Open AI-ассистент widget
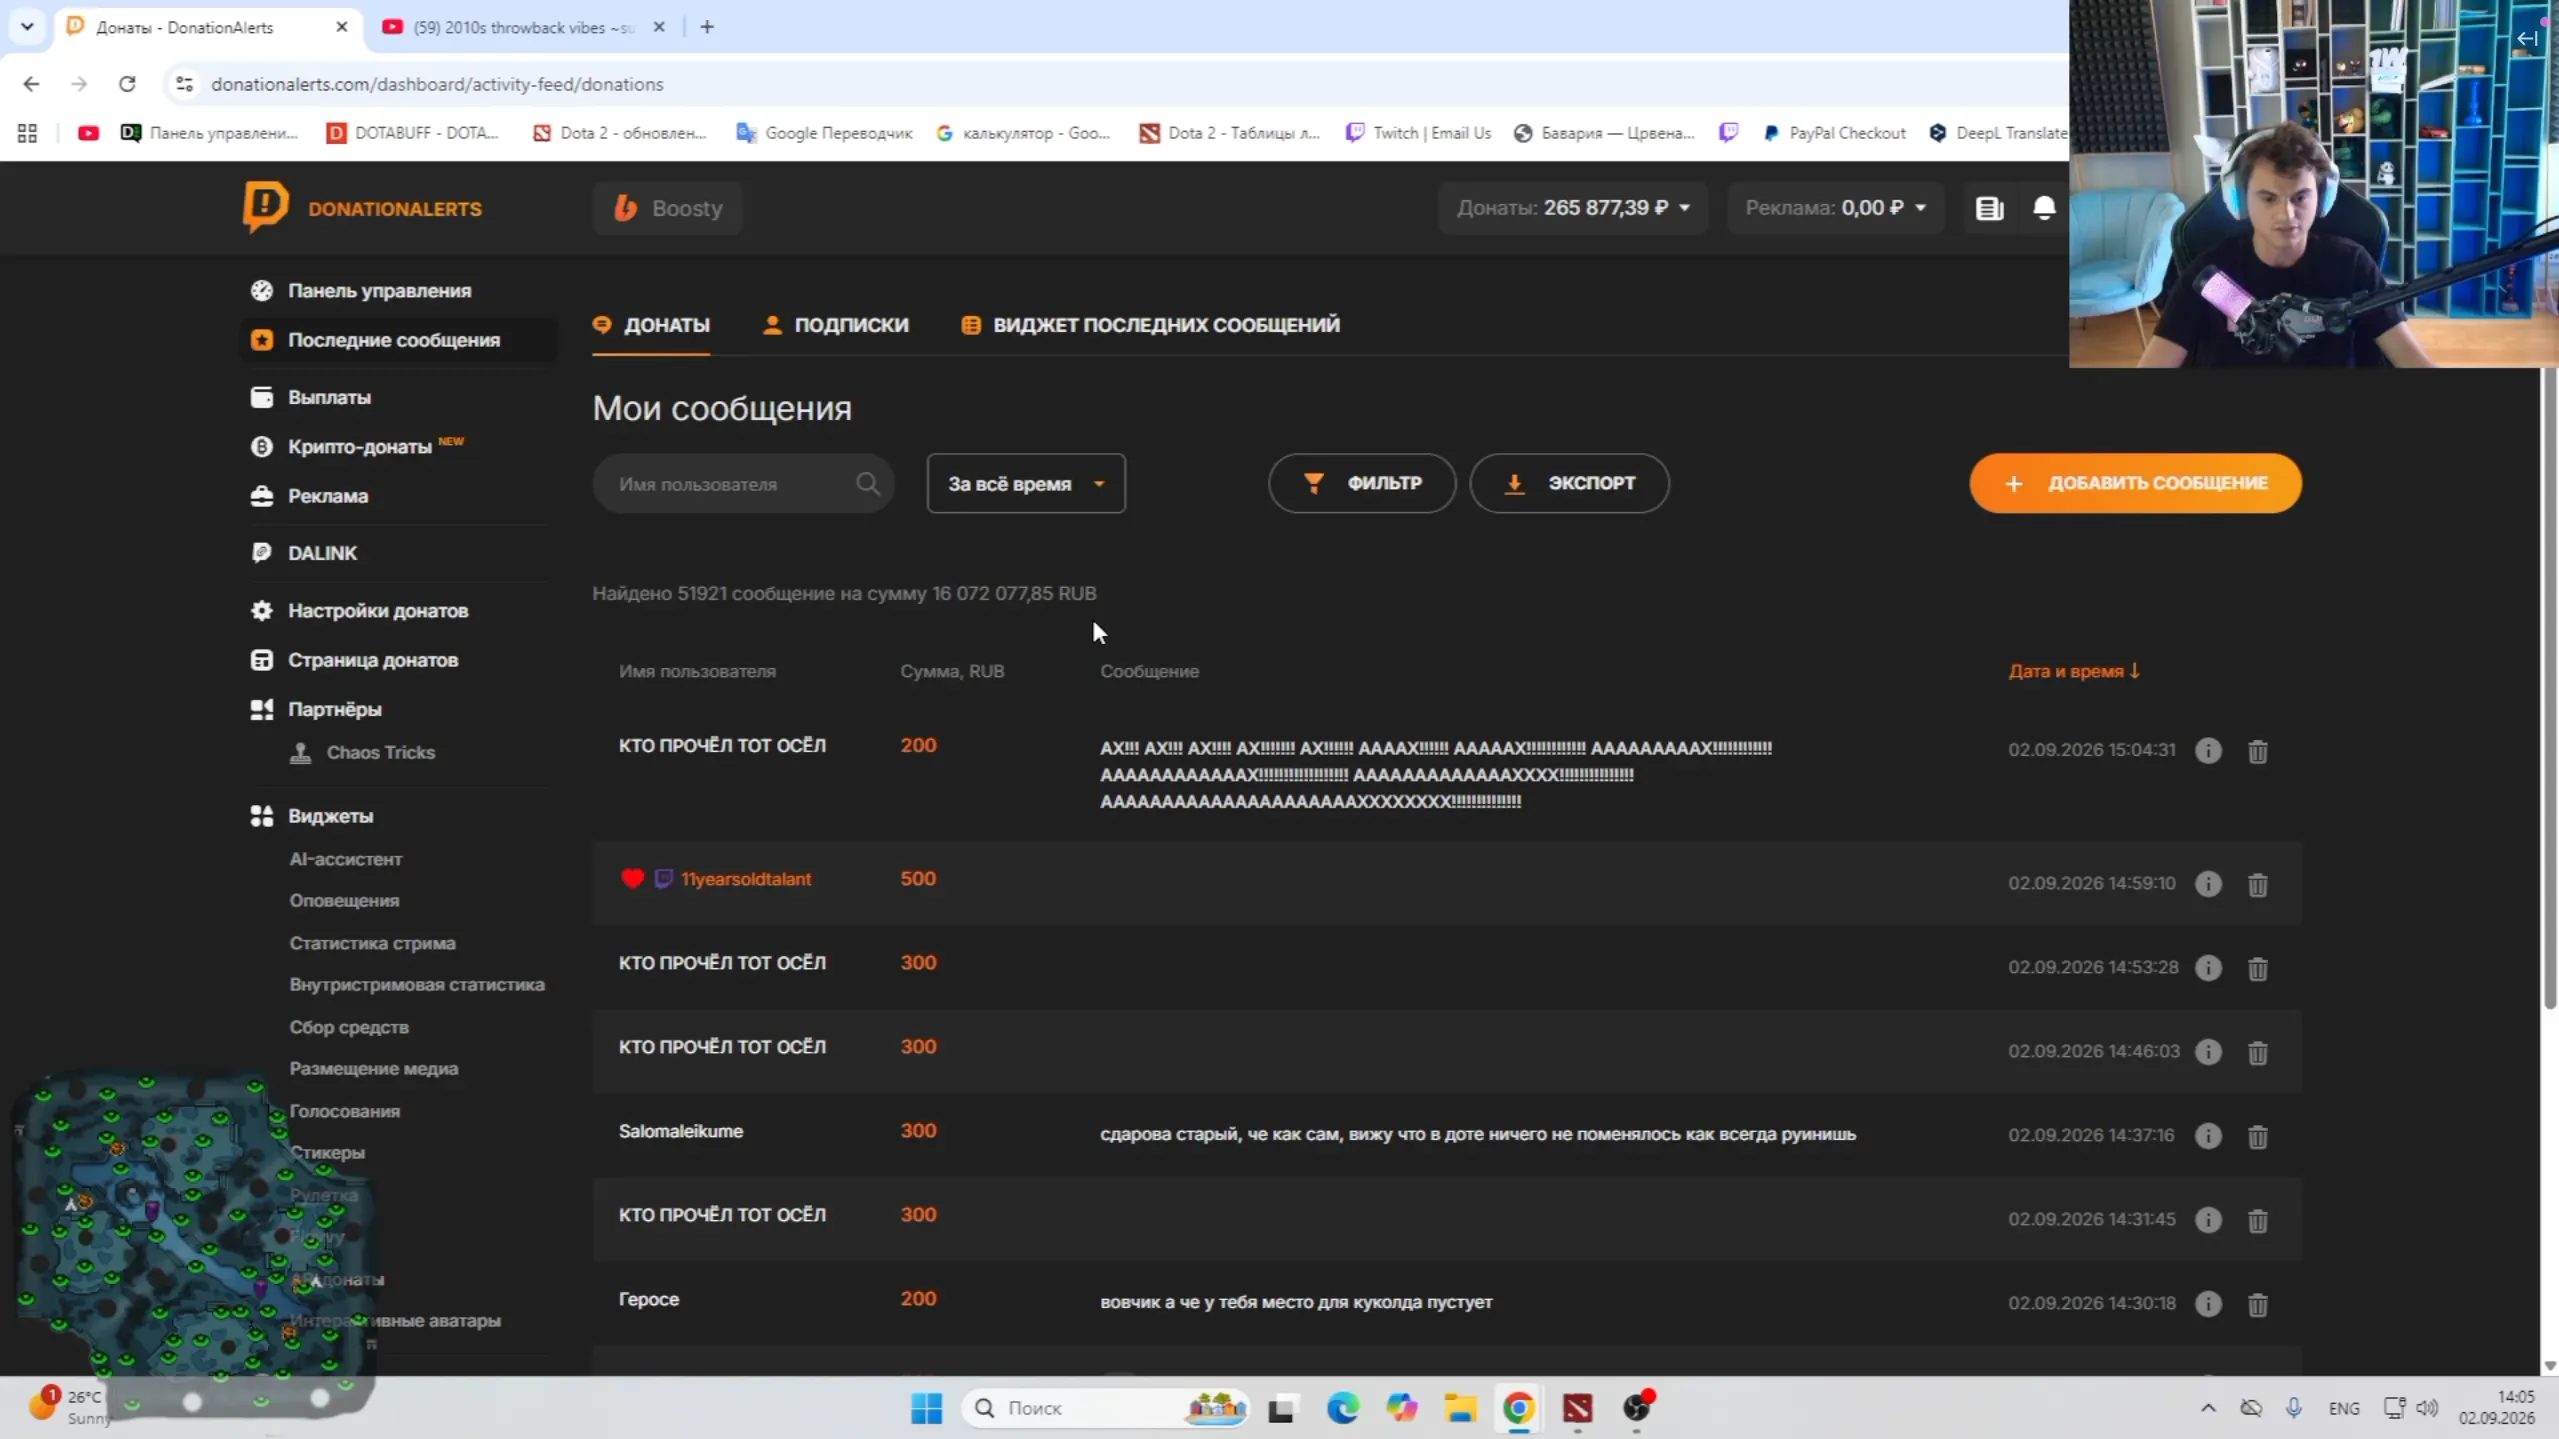Image resolution: width=2559 pixels, height=1439 pixels. click(346, 859)
